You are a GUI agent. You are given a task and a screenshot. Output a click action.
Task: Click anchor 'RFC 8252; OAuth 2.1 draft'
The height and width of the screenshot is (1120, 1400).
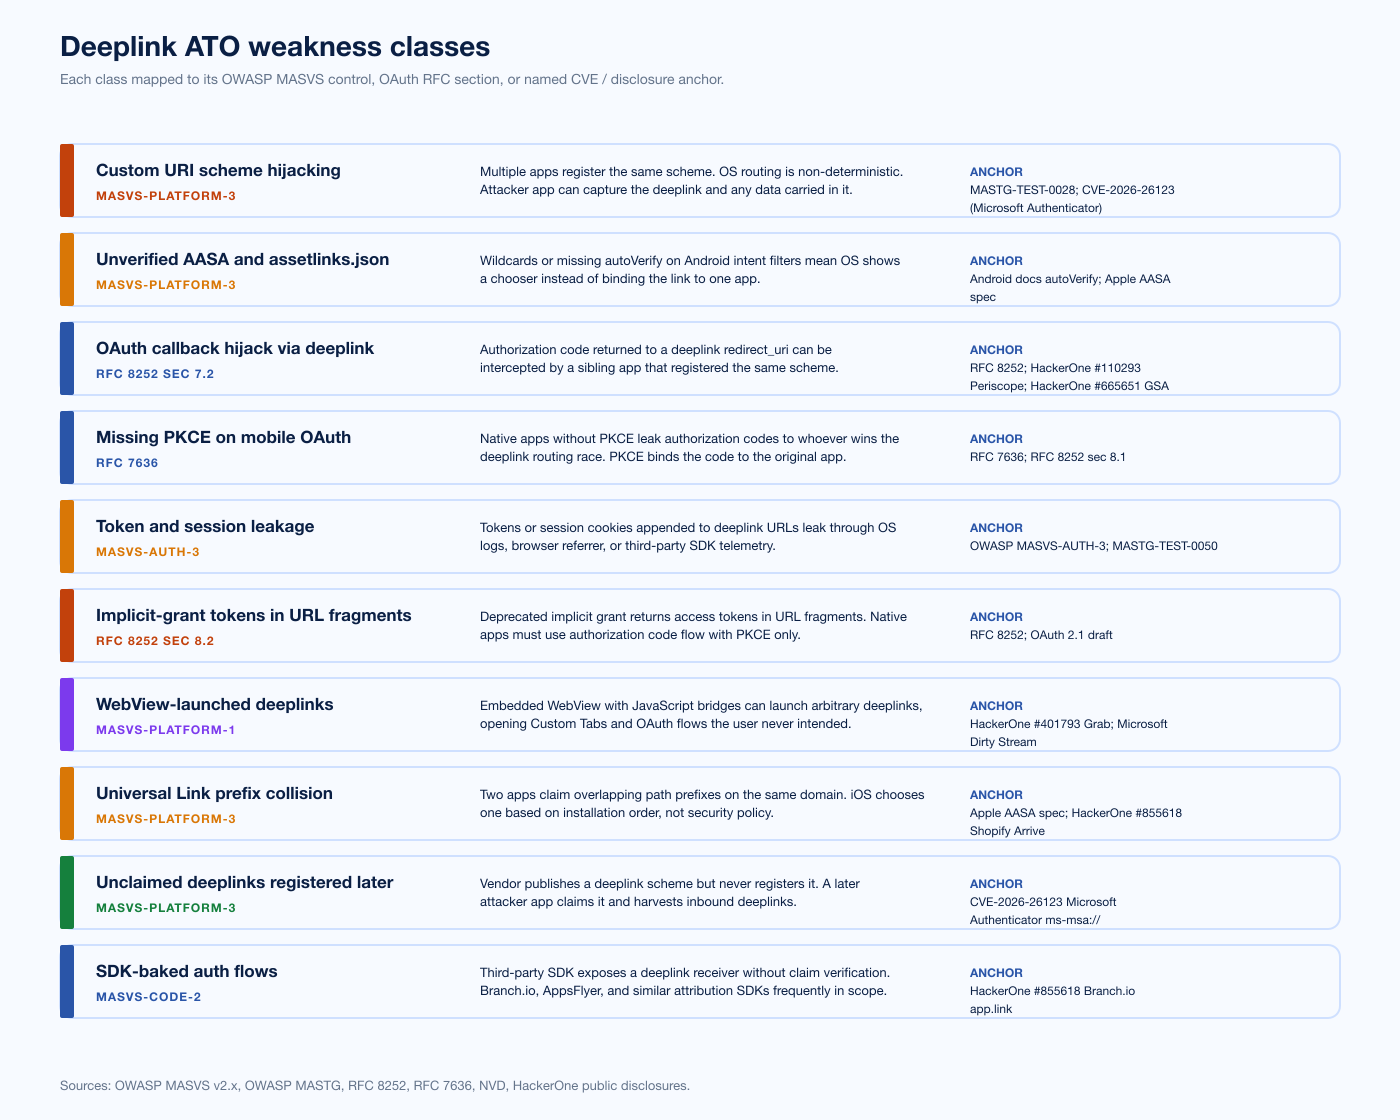click(1041, 635)
